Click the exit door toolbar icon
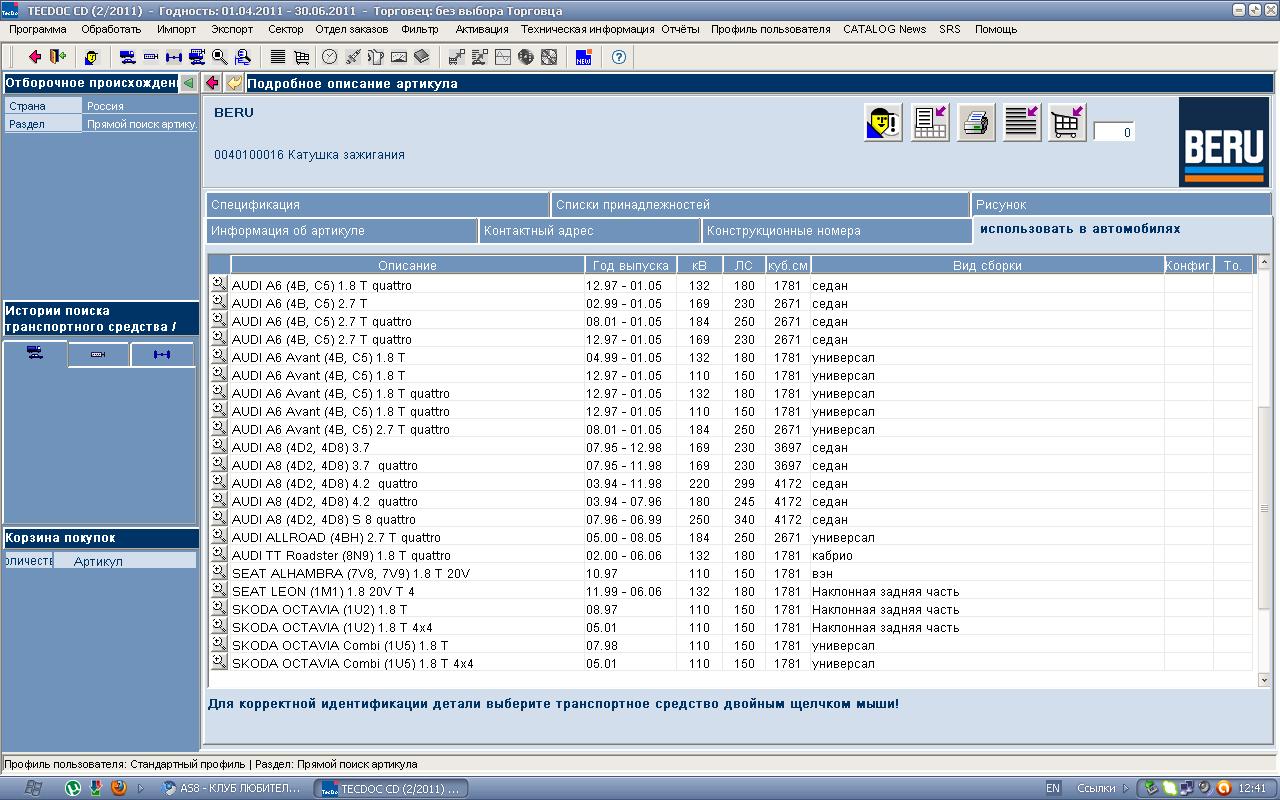Screen dimensions: 1280x800 pyautogui.click(x=57, y=57)
